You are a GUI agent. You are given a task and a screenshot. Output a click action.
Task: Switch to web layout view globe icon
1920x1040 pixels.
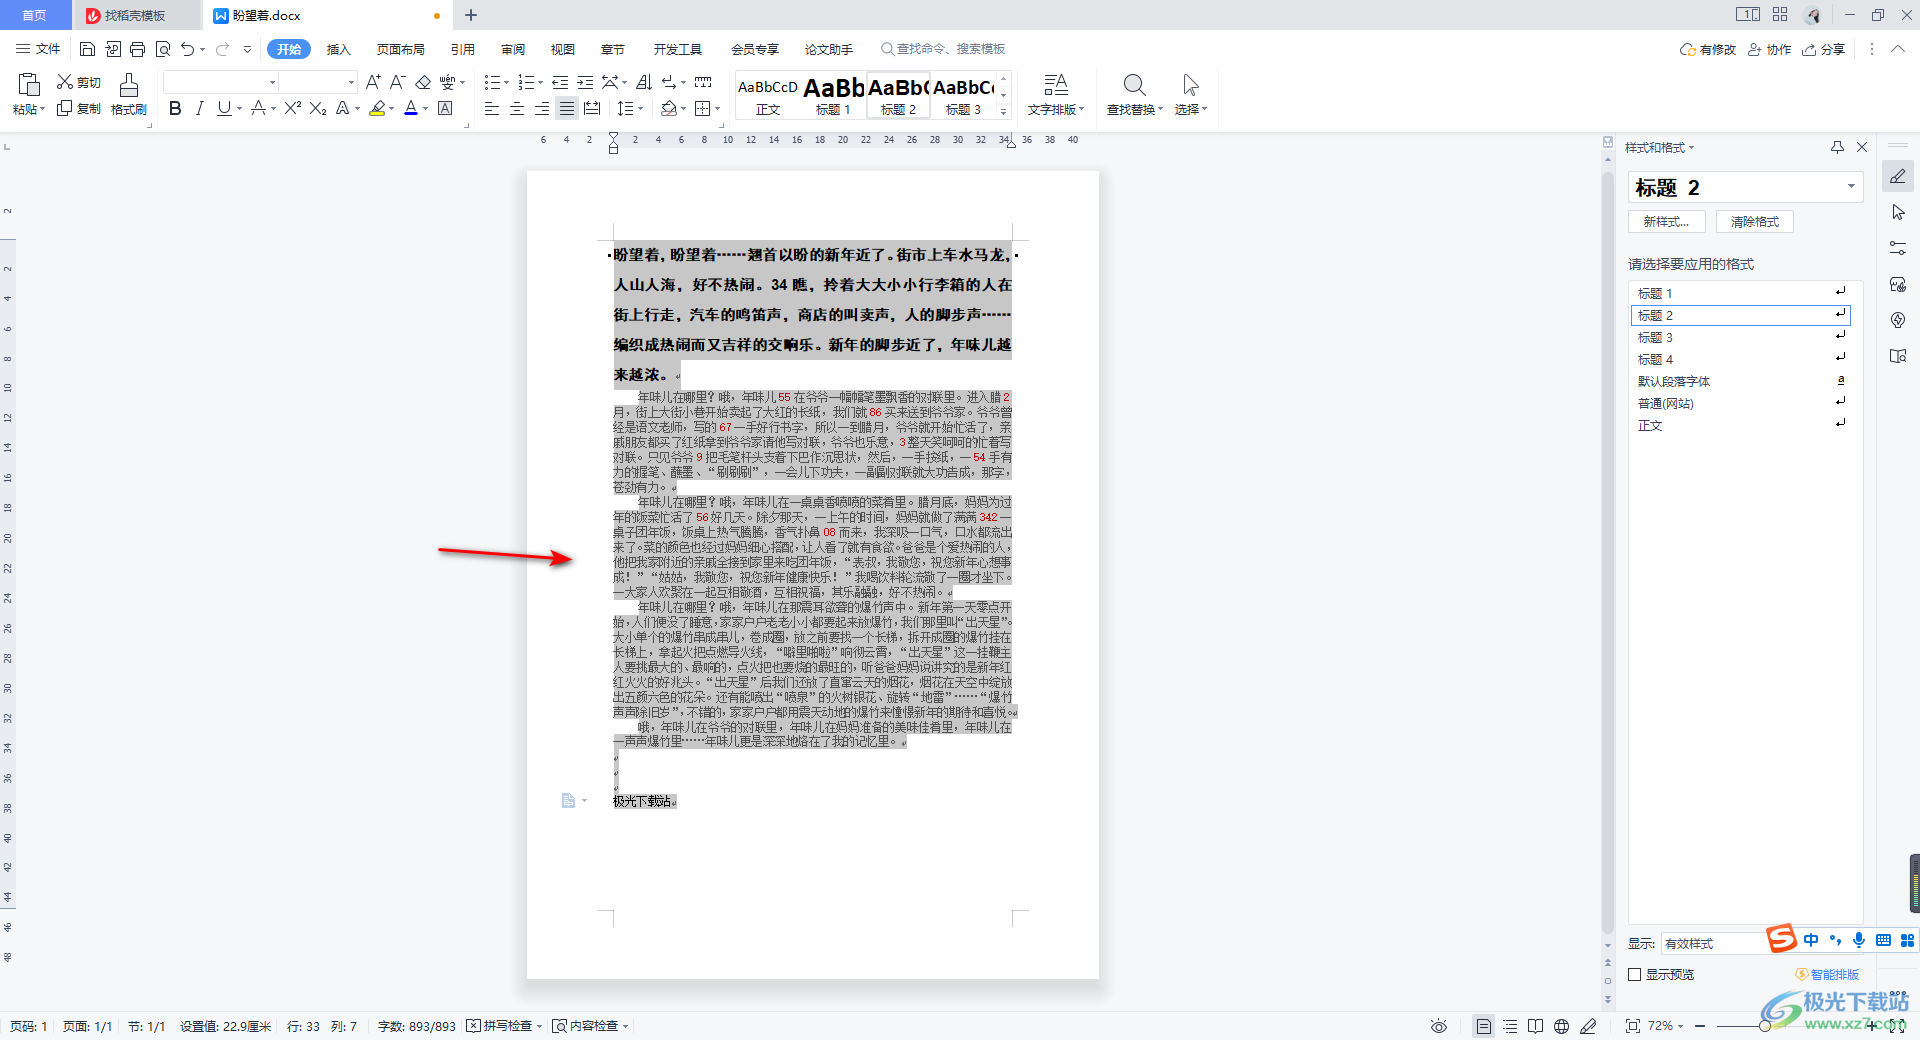point(1561,1026)
